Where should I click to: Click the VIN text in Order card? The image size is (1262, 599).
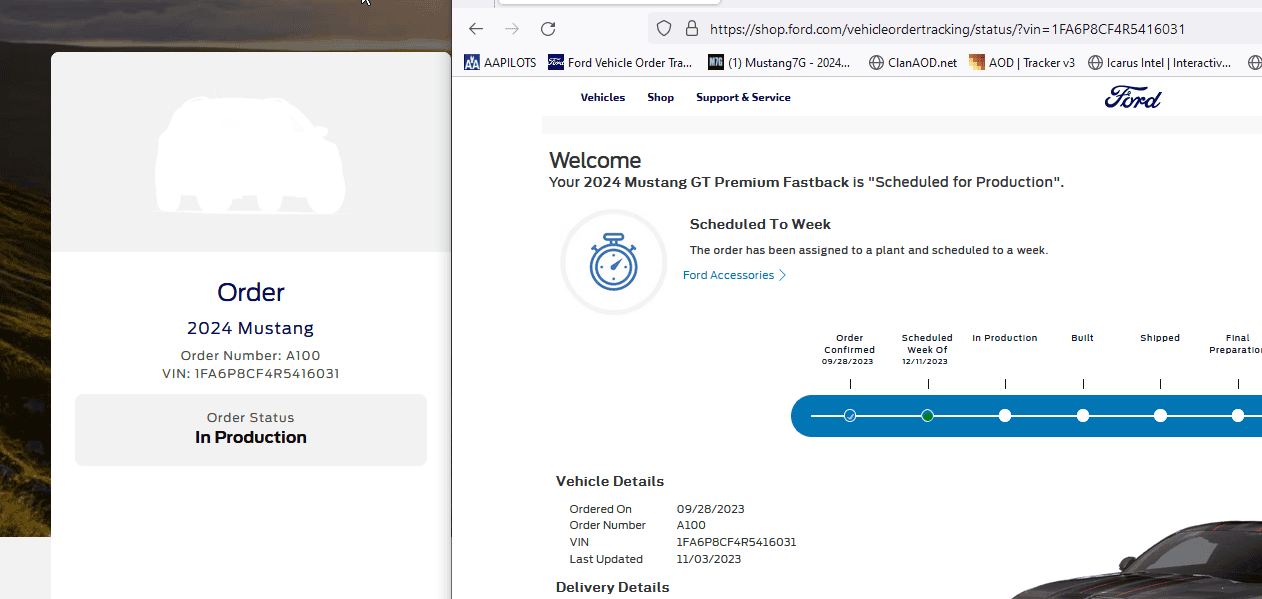251,373
